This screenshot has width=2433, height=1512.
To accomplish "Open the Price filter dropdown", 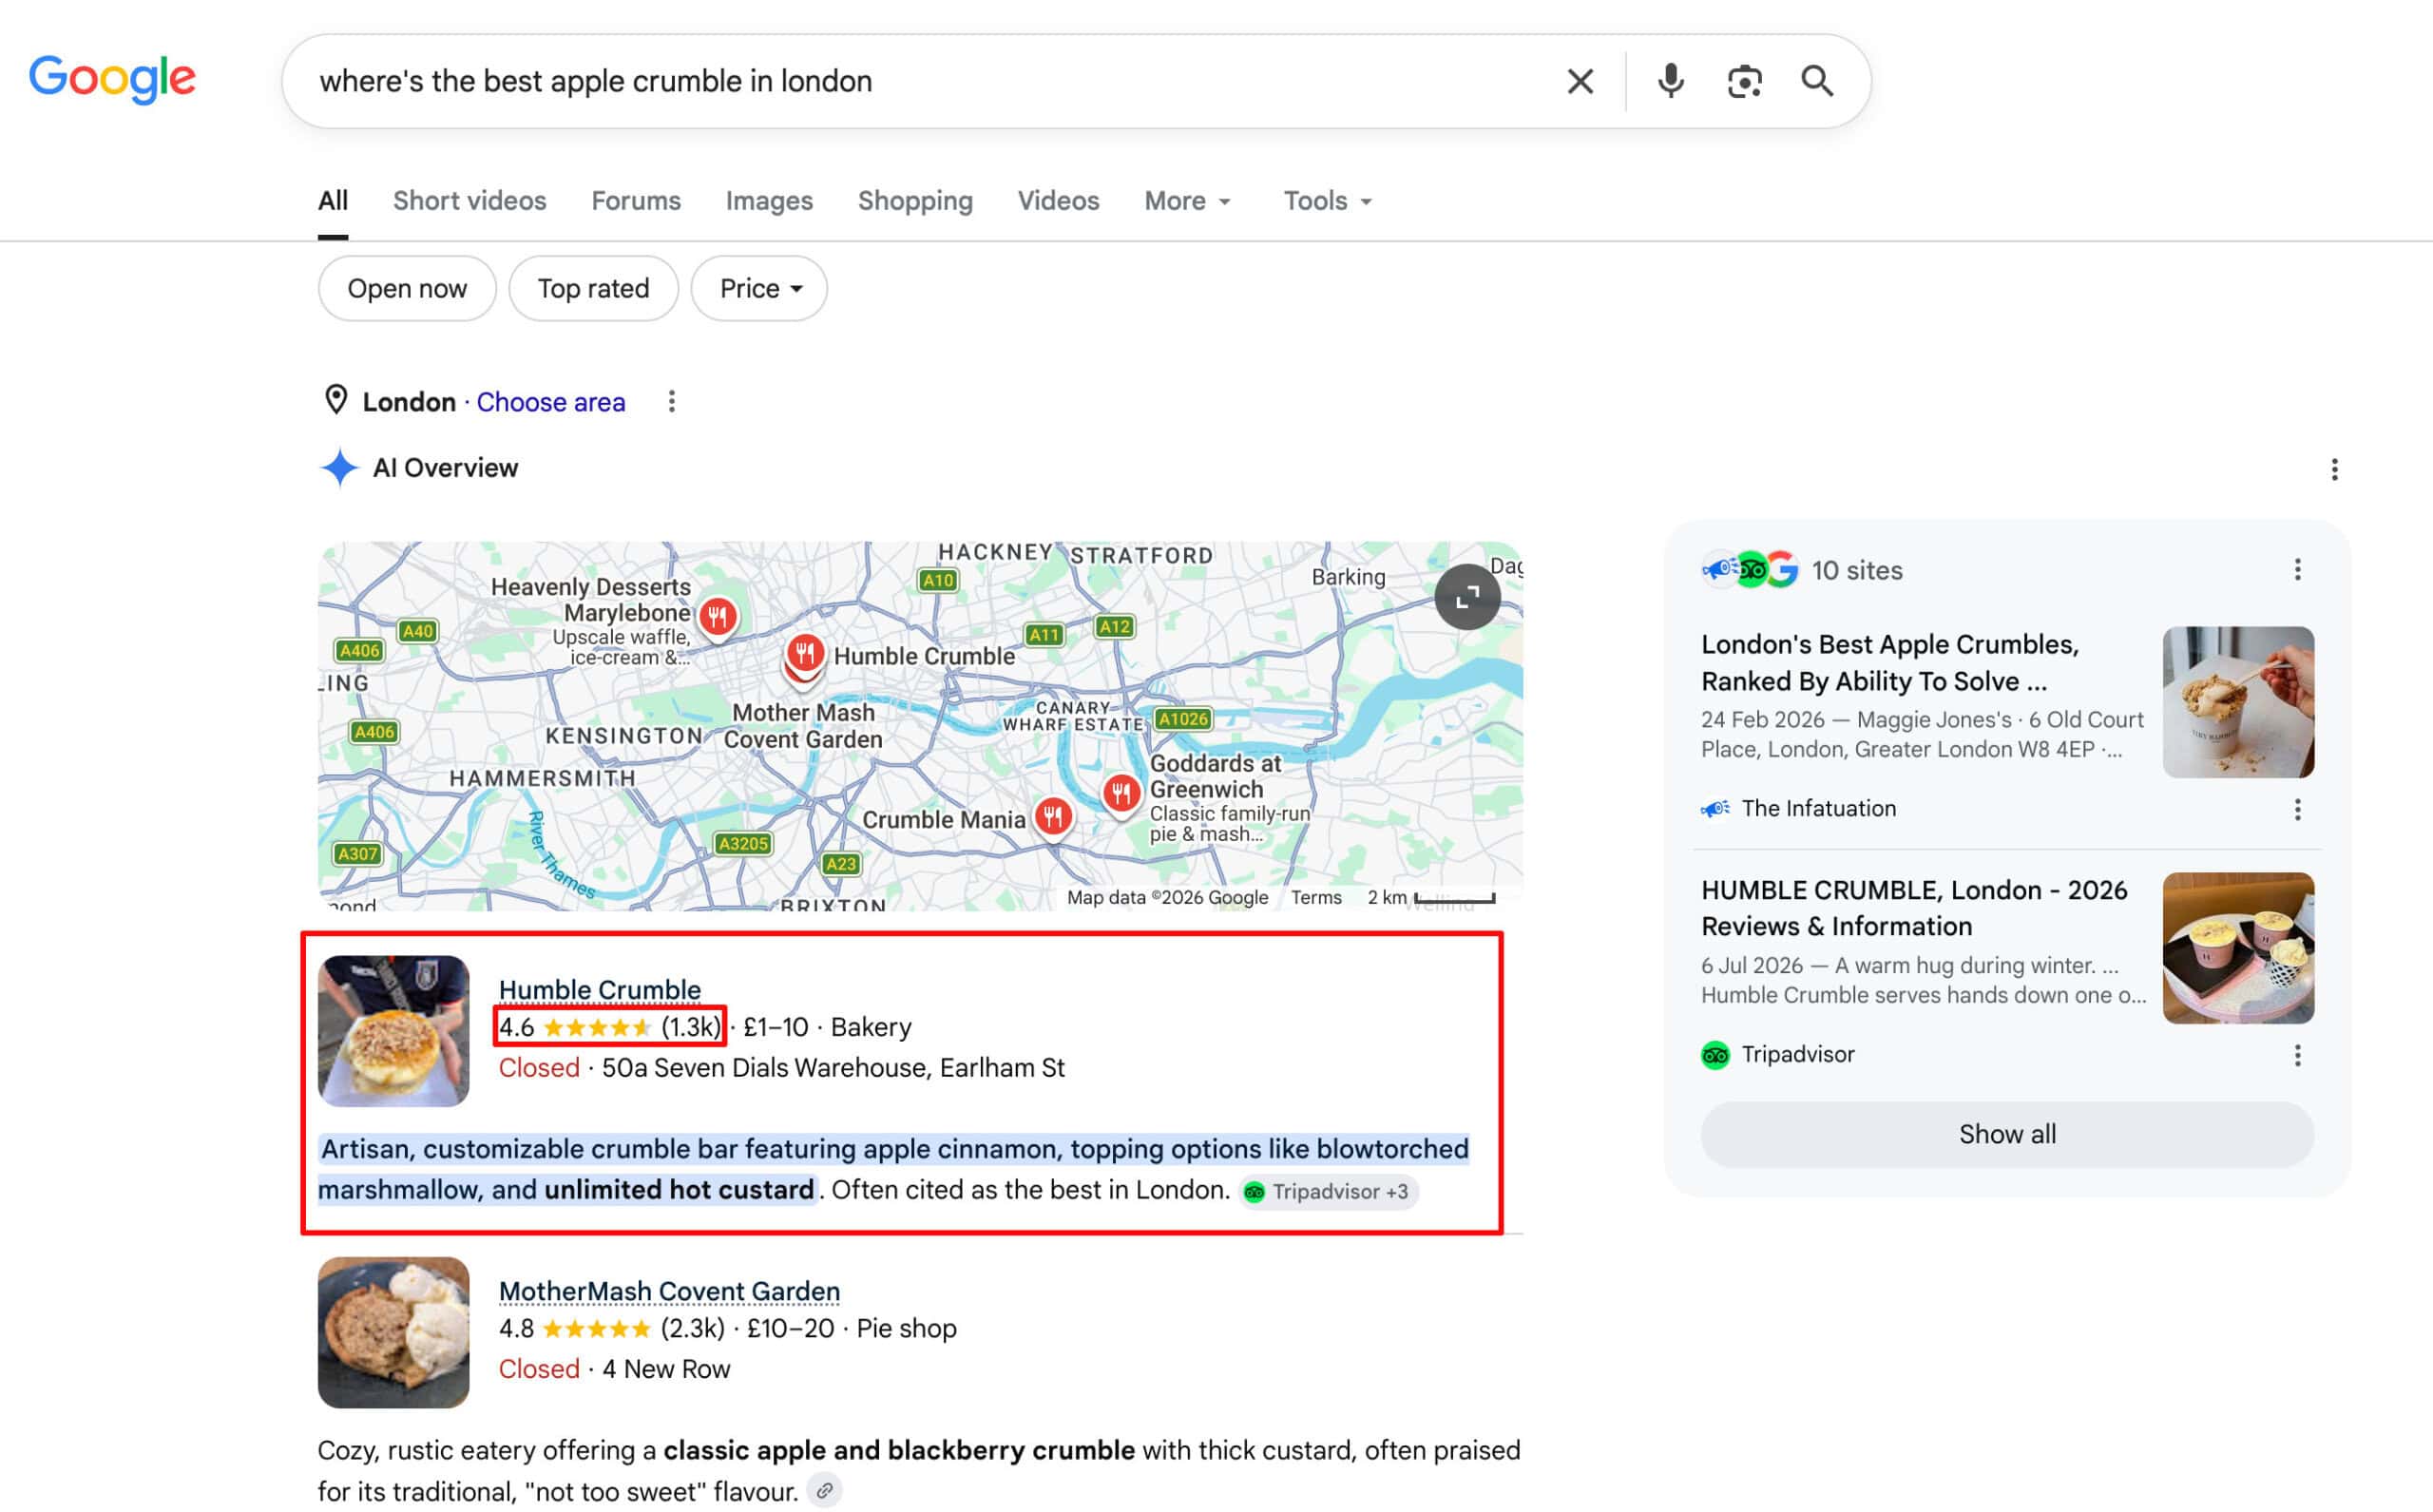I will (x=759, y=289).
